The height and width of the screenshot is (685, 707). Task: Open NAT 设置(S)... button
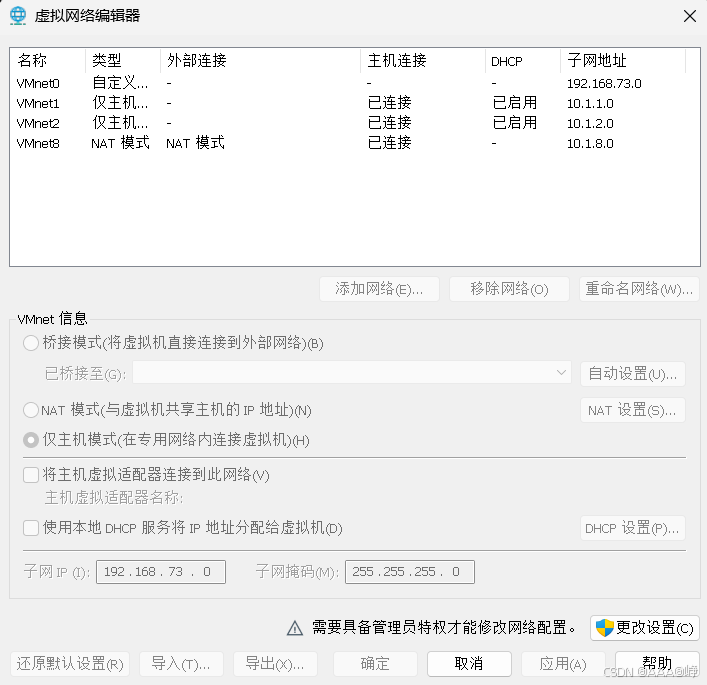[633, 410]
